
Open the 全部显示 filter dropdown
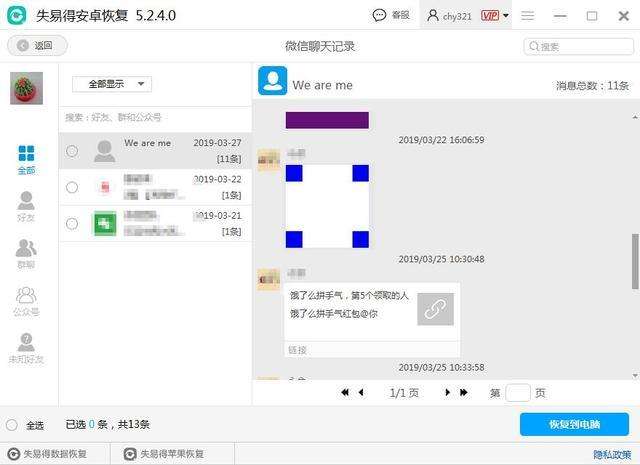pyautogui.click(x=112, y=84)
